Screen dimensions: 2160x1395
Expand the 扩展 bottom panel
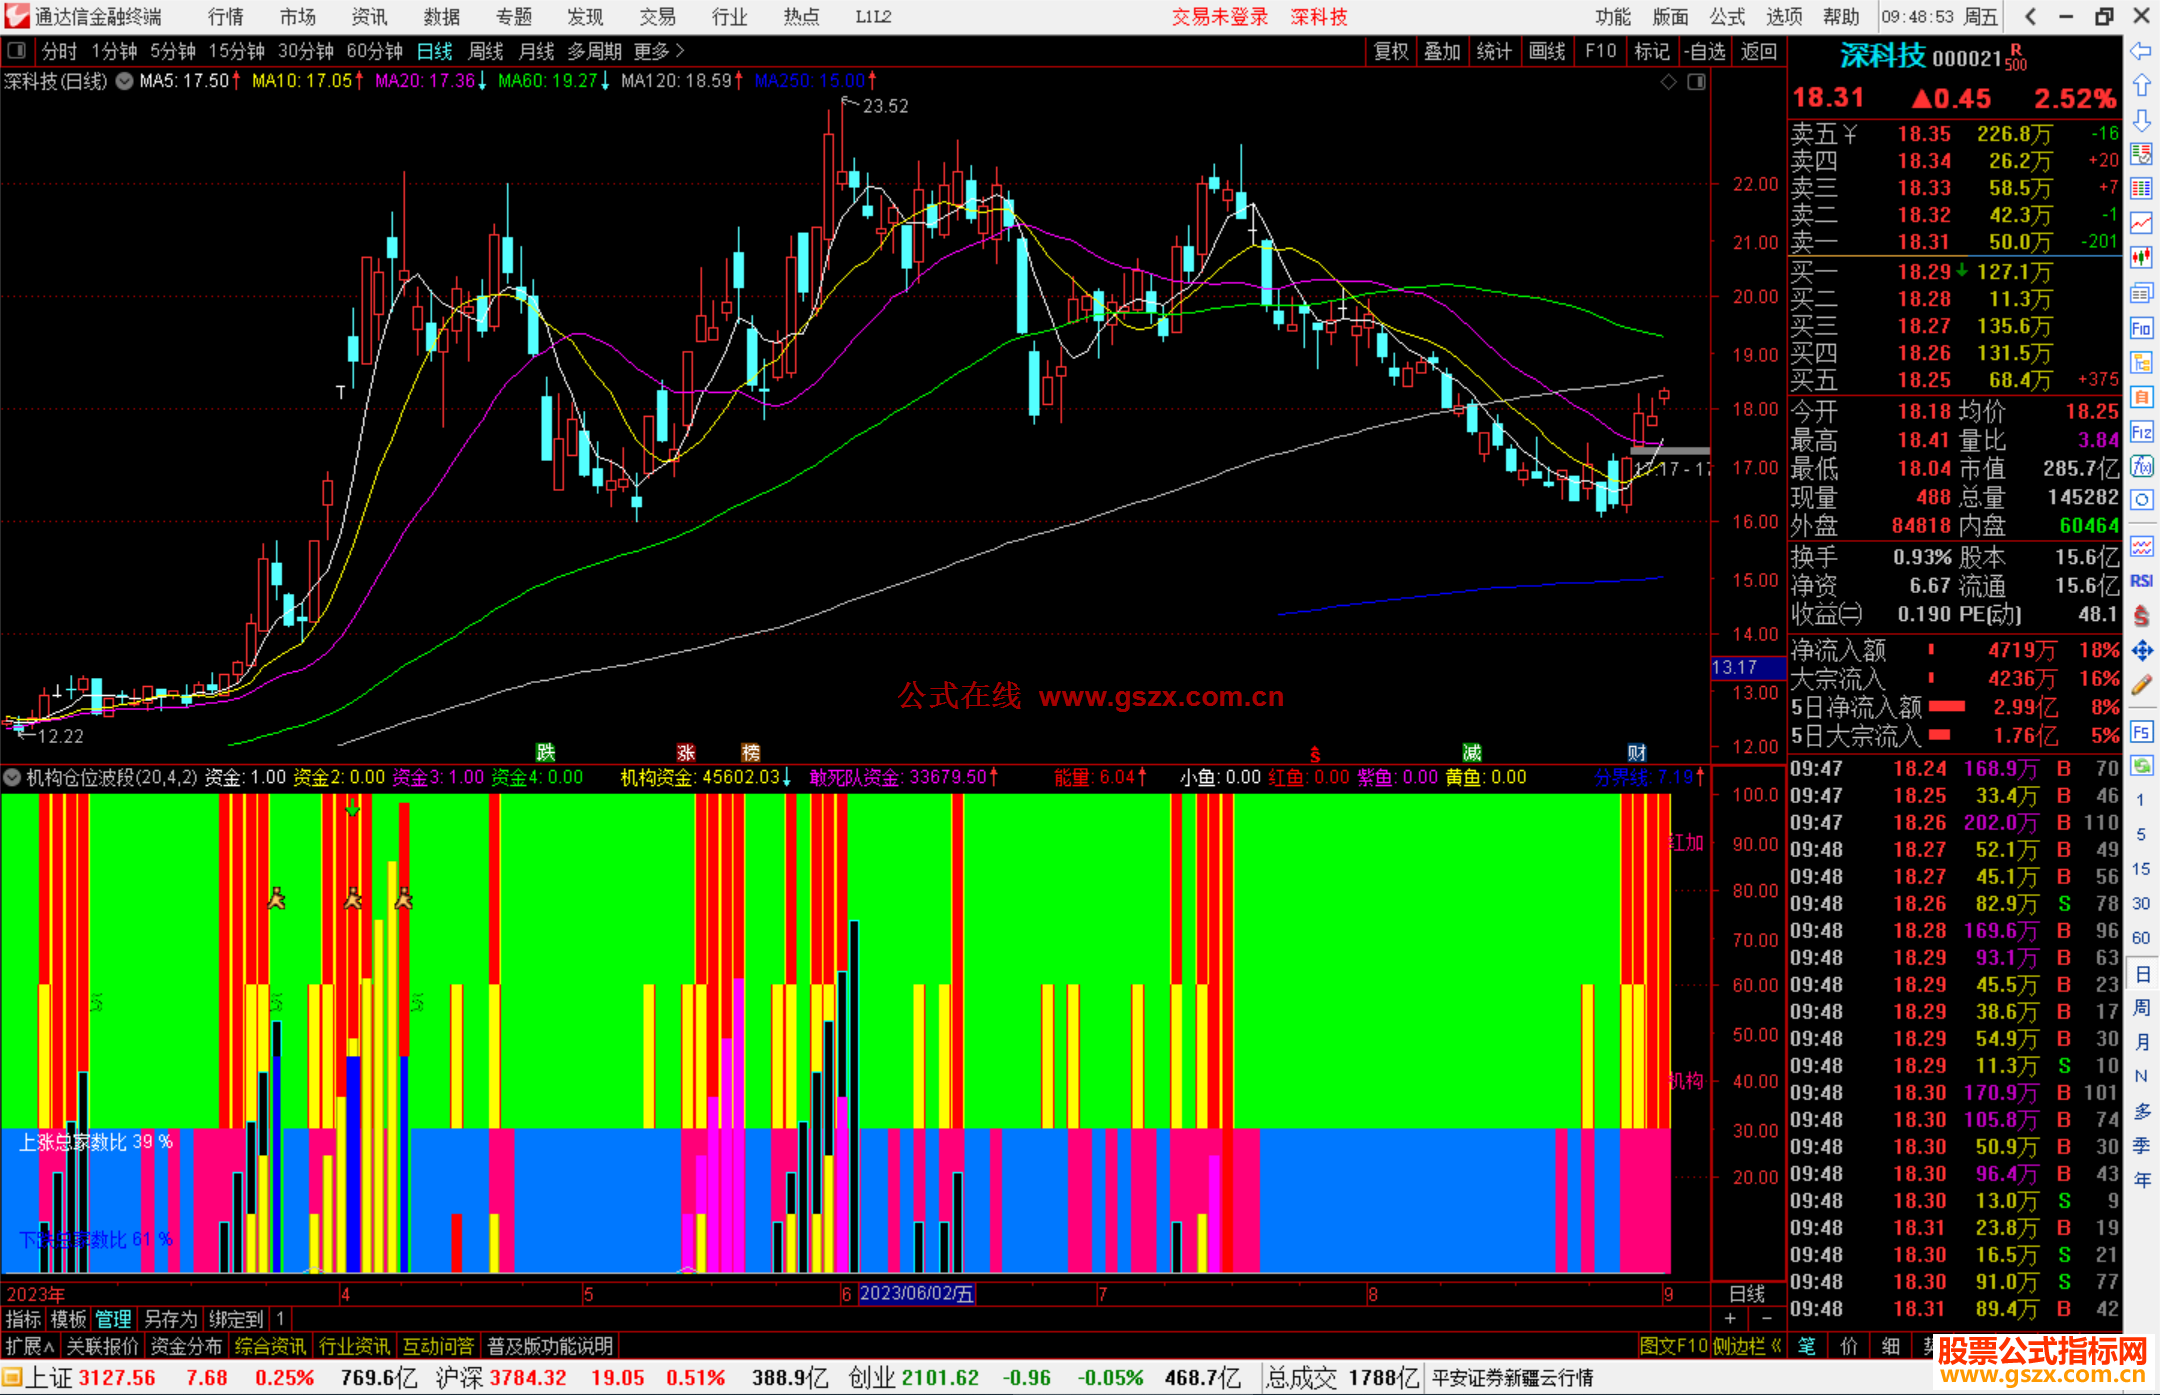[x=29, y=1346]
